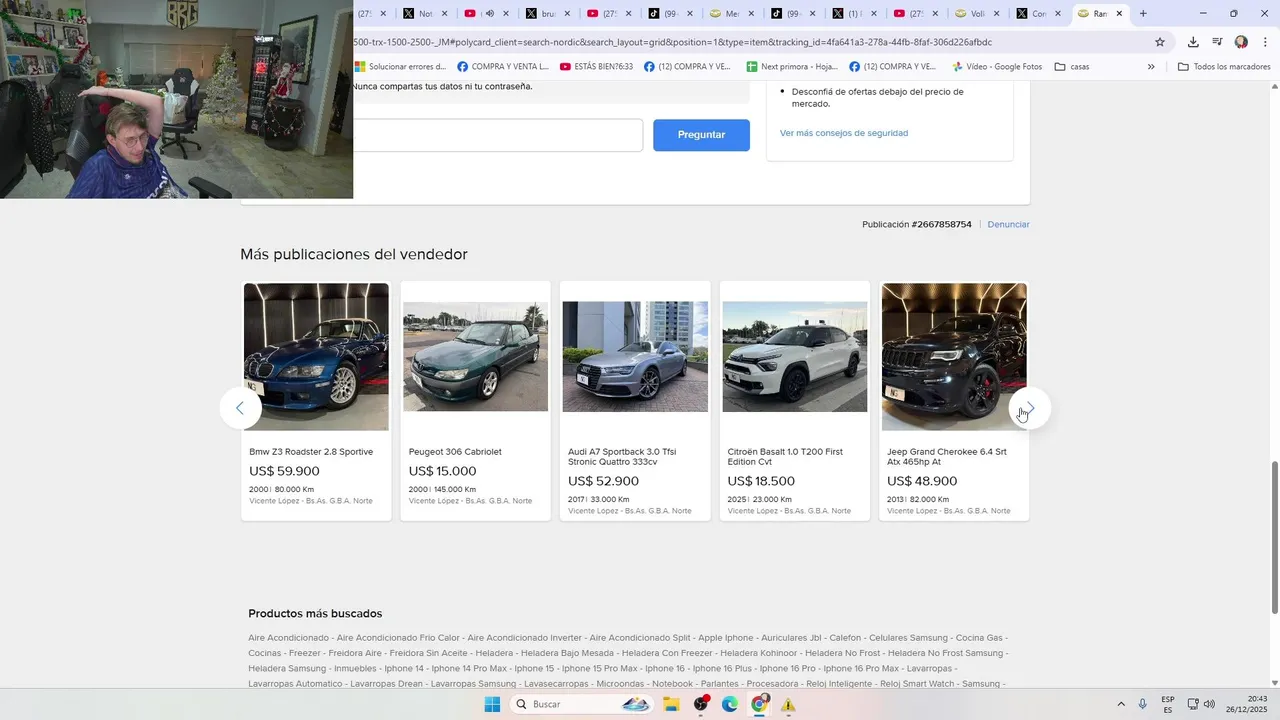Open Chrome media controls icon

(x=1217, y=42)
